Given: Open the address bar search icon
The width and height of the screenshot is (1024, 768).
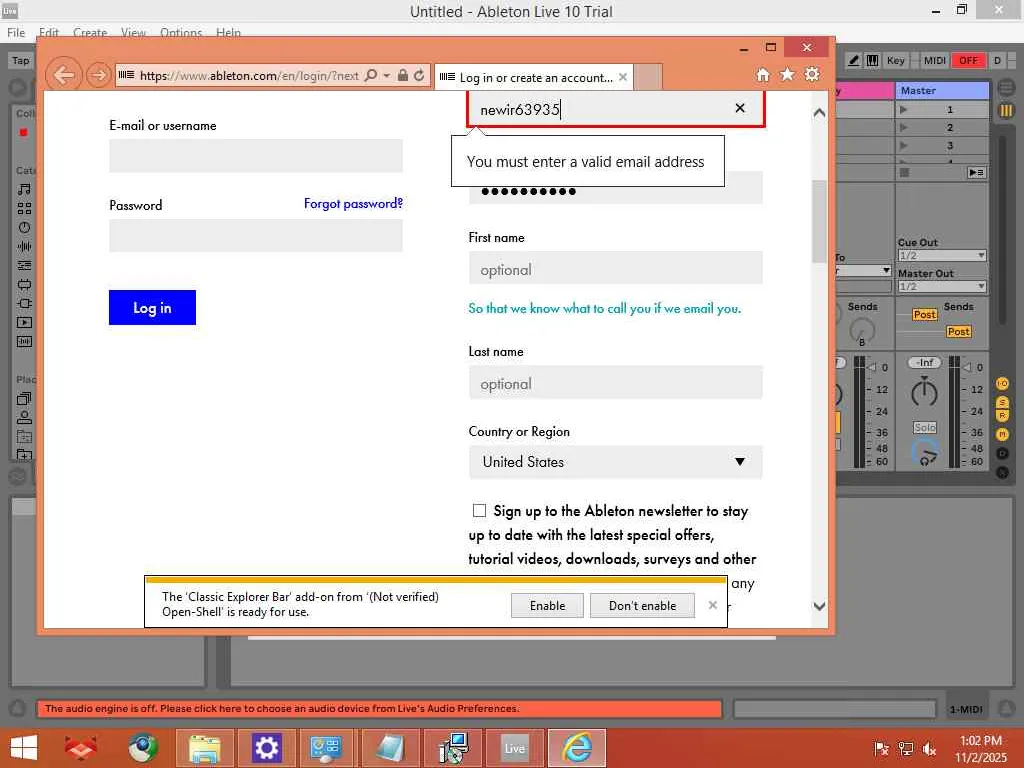Looking at the screenshot, I should [371, 75].
